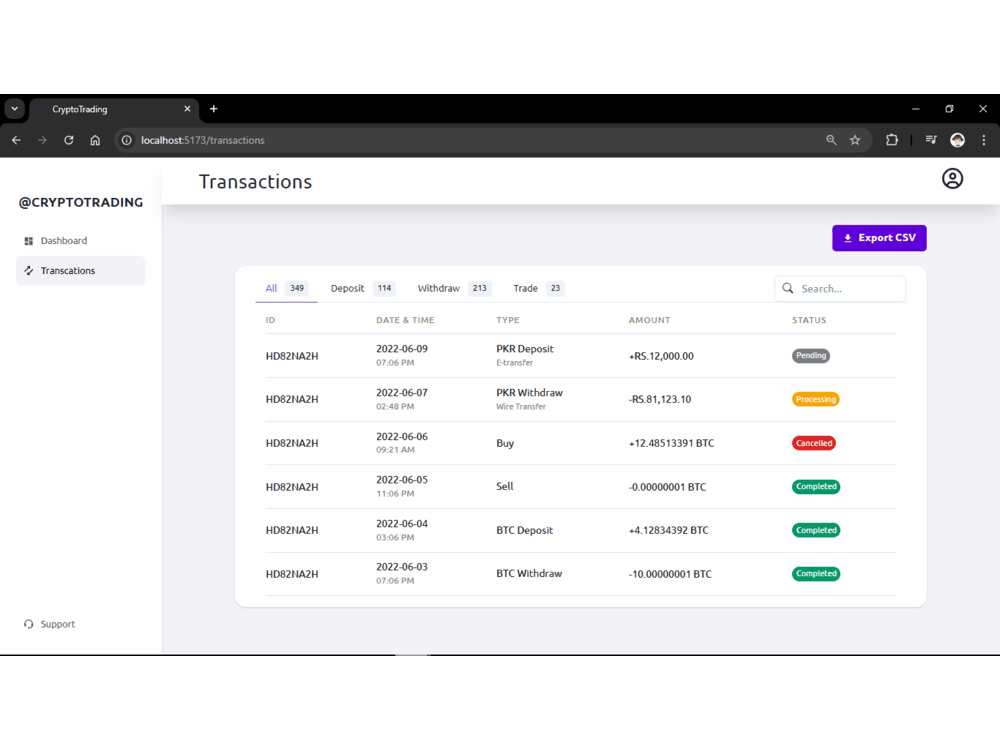Open the browser extensions puzzle icon
The image size is (1000, 750).
point(892,140)
